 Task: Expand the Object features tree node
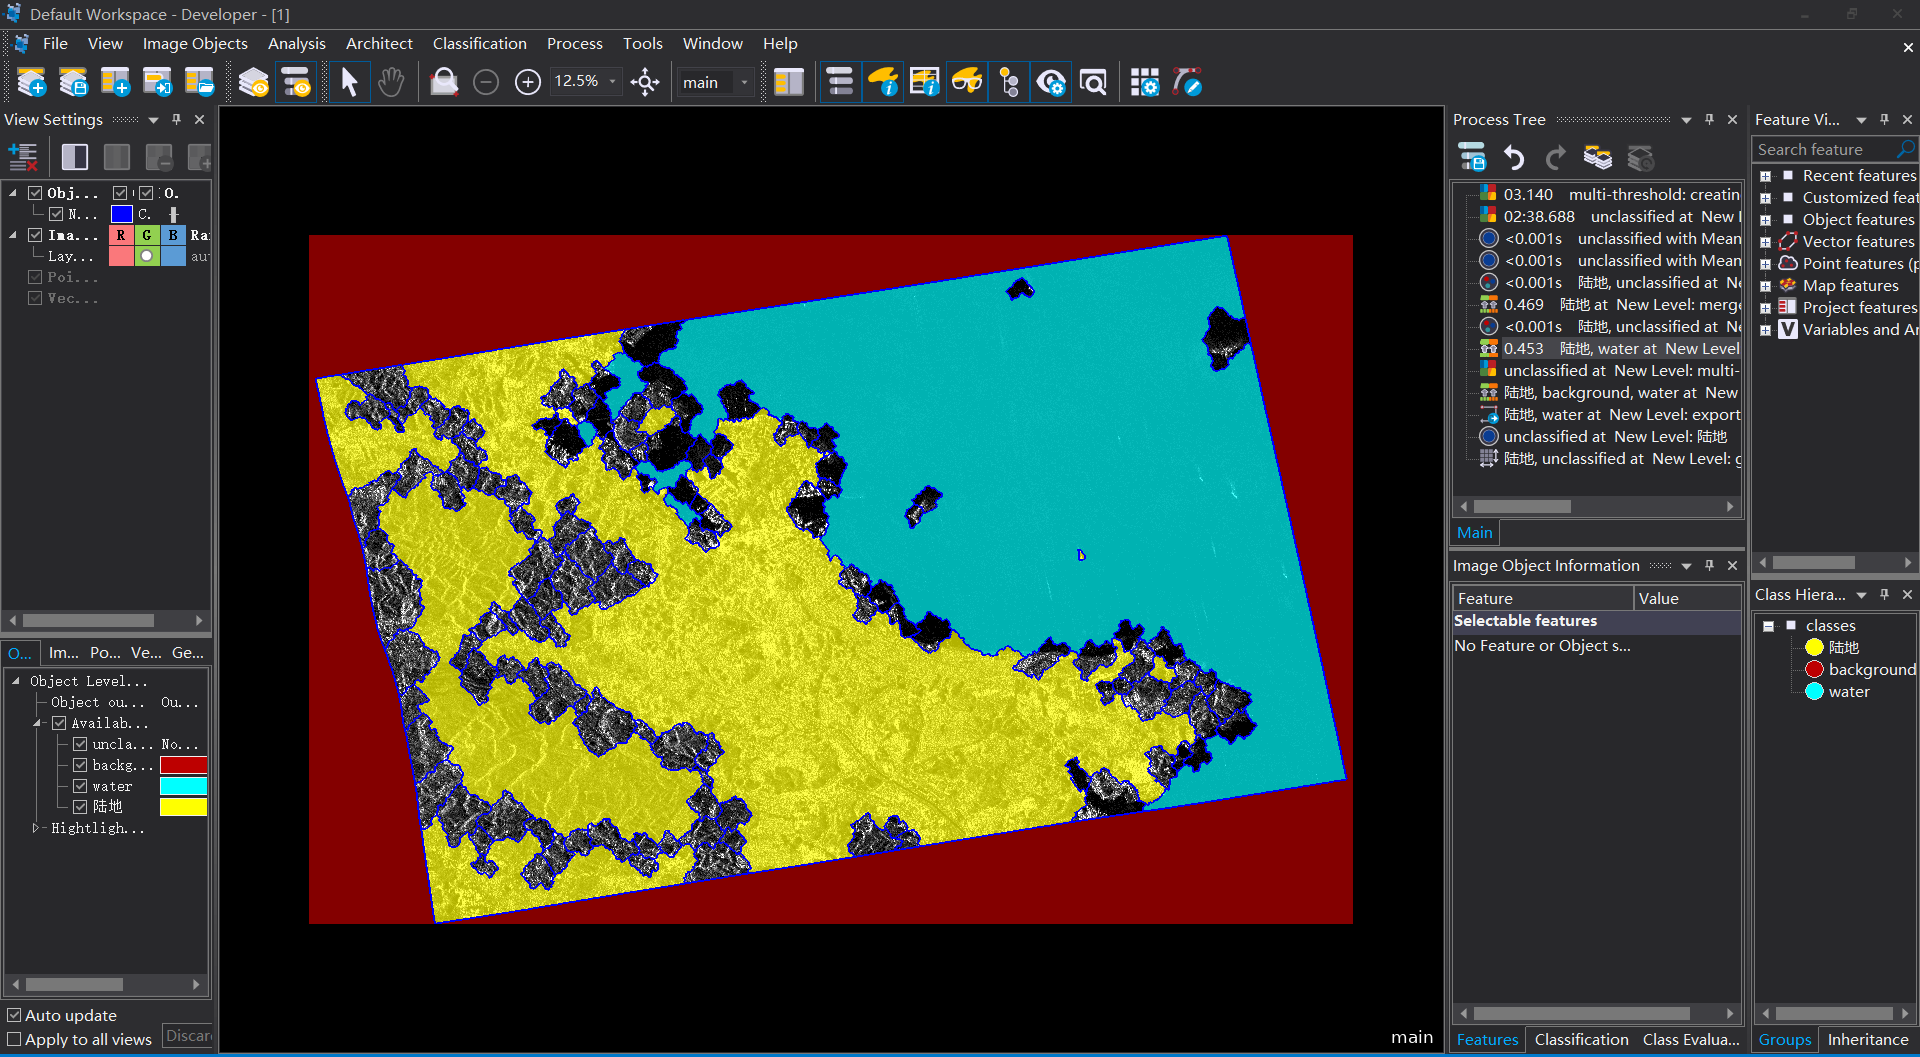[1766, 220]
